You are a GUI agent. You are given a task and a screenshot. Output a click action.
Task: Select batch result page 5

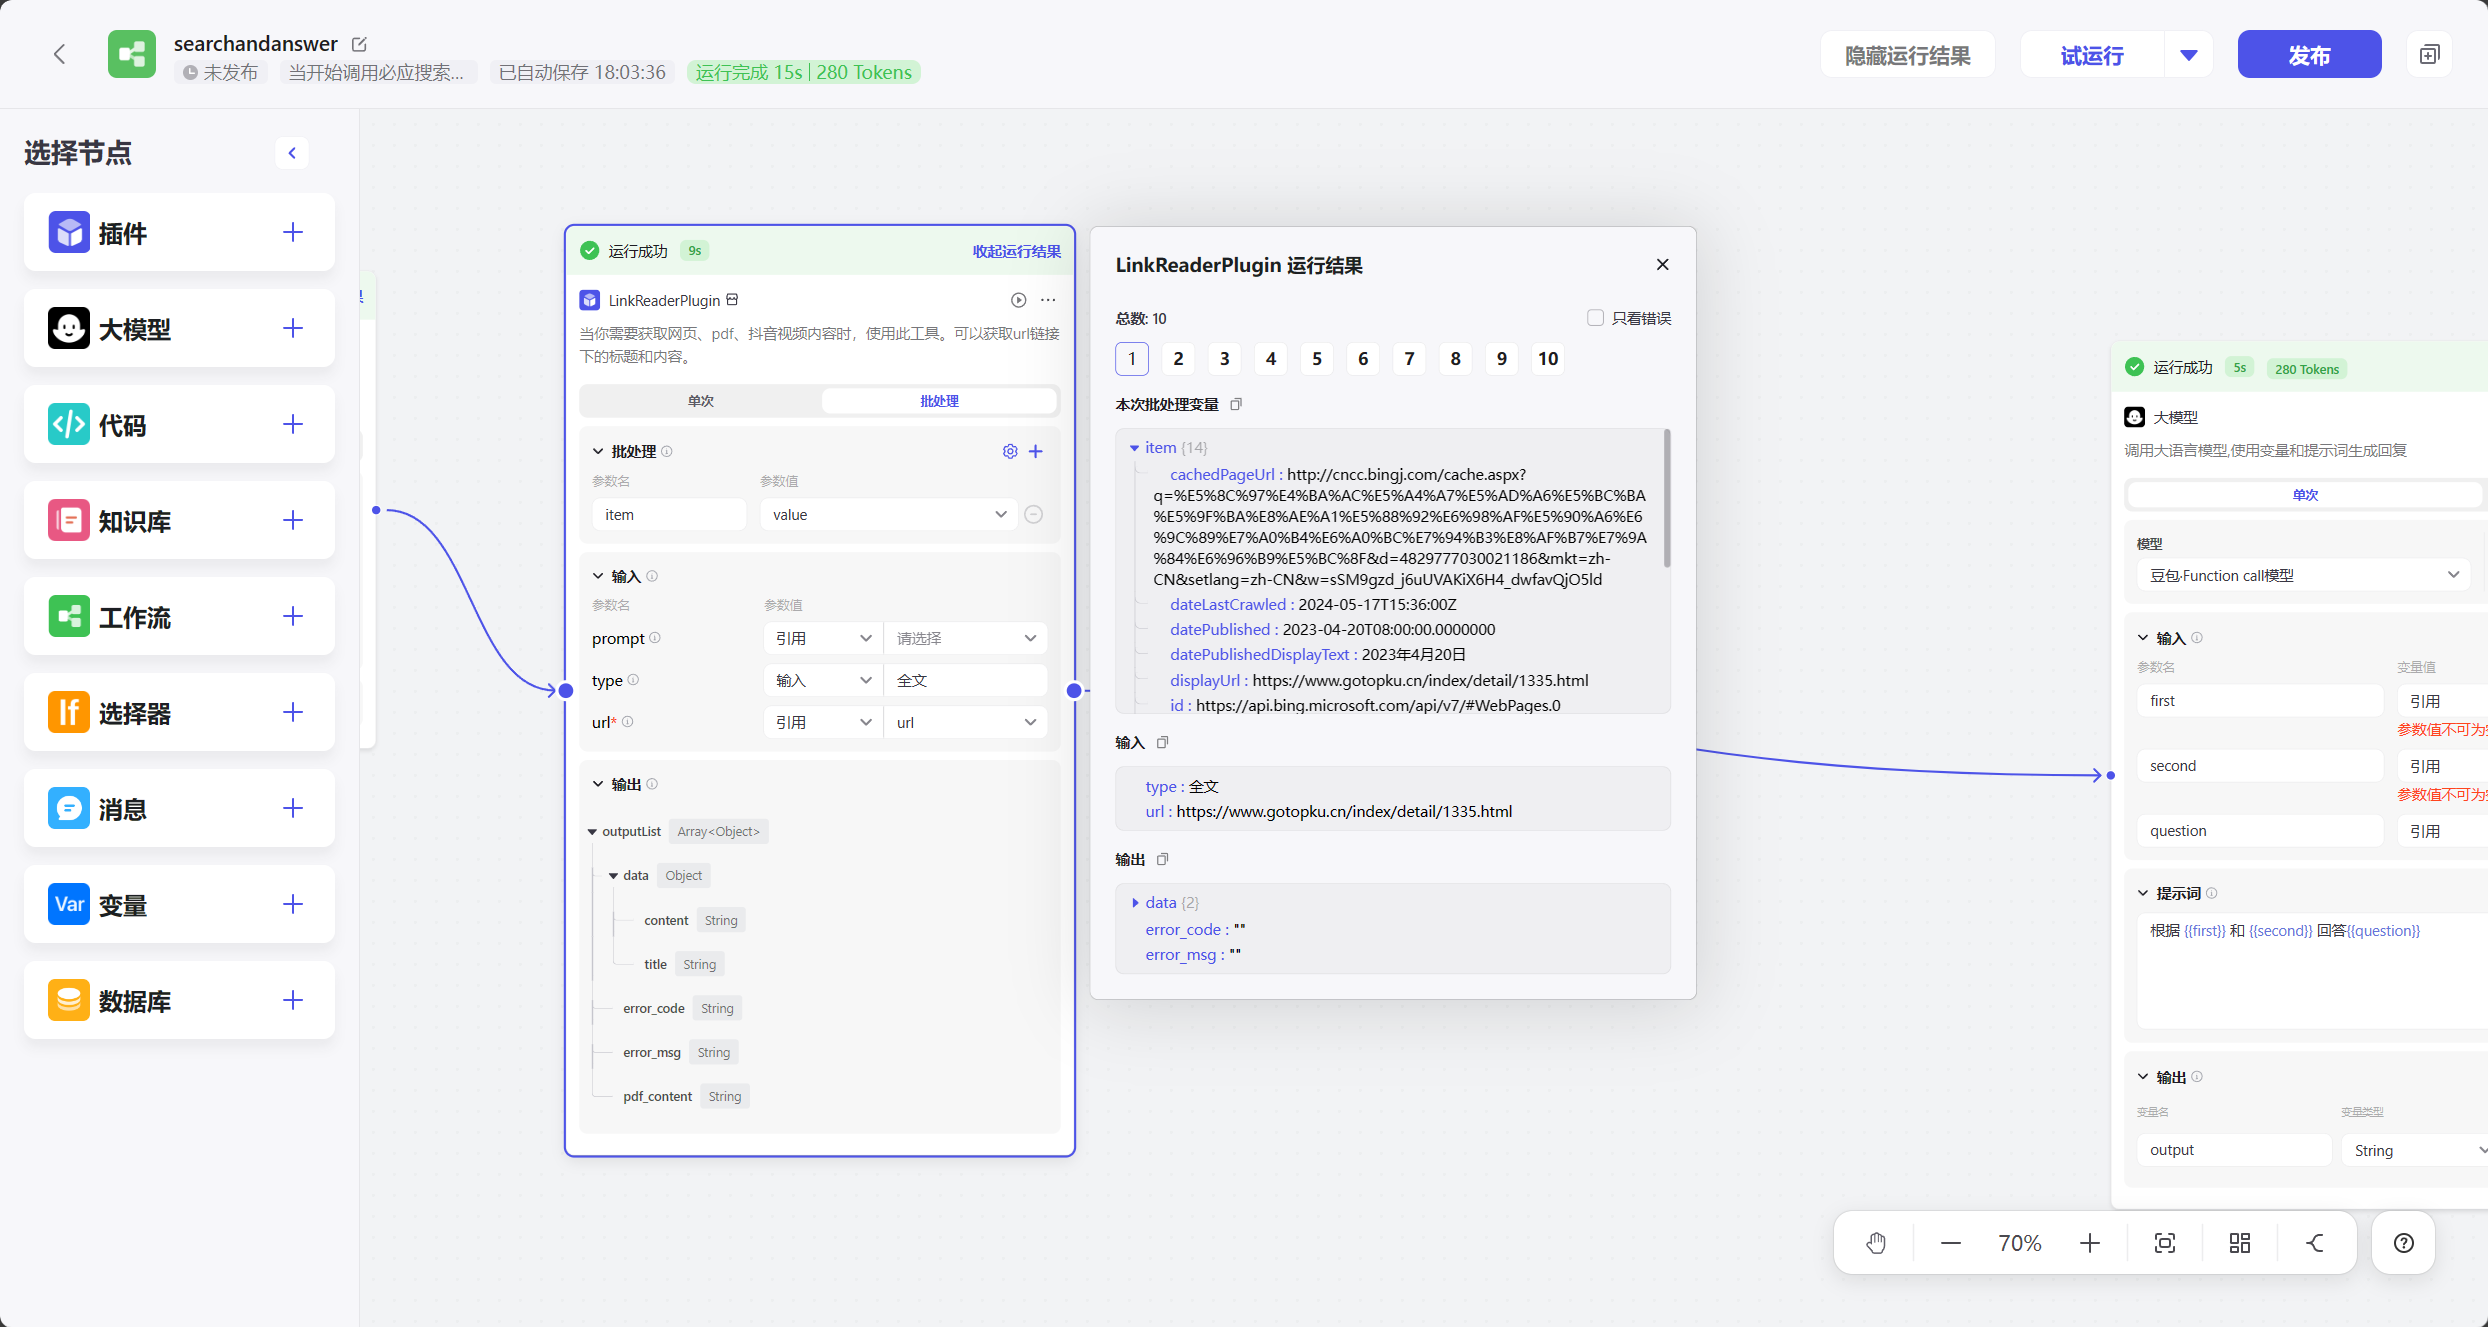[1317, 359]
